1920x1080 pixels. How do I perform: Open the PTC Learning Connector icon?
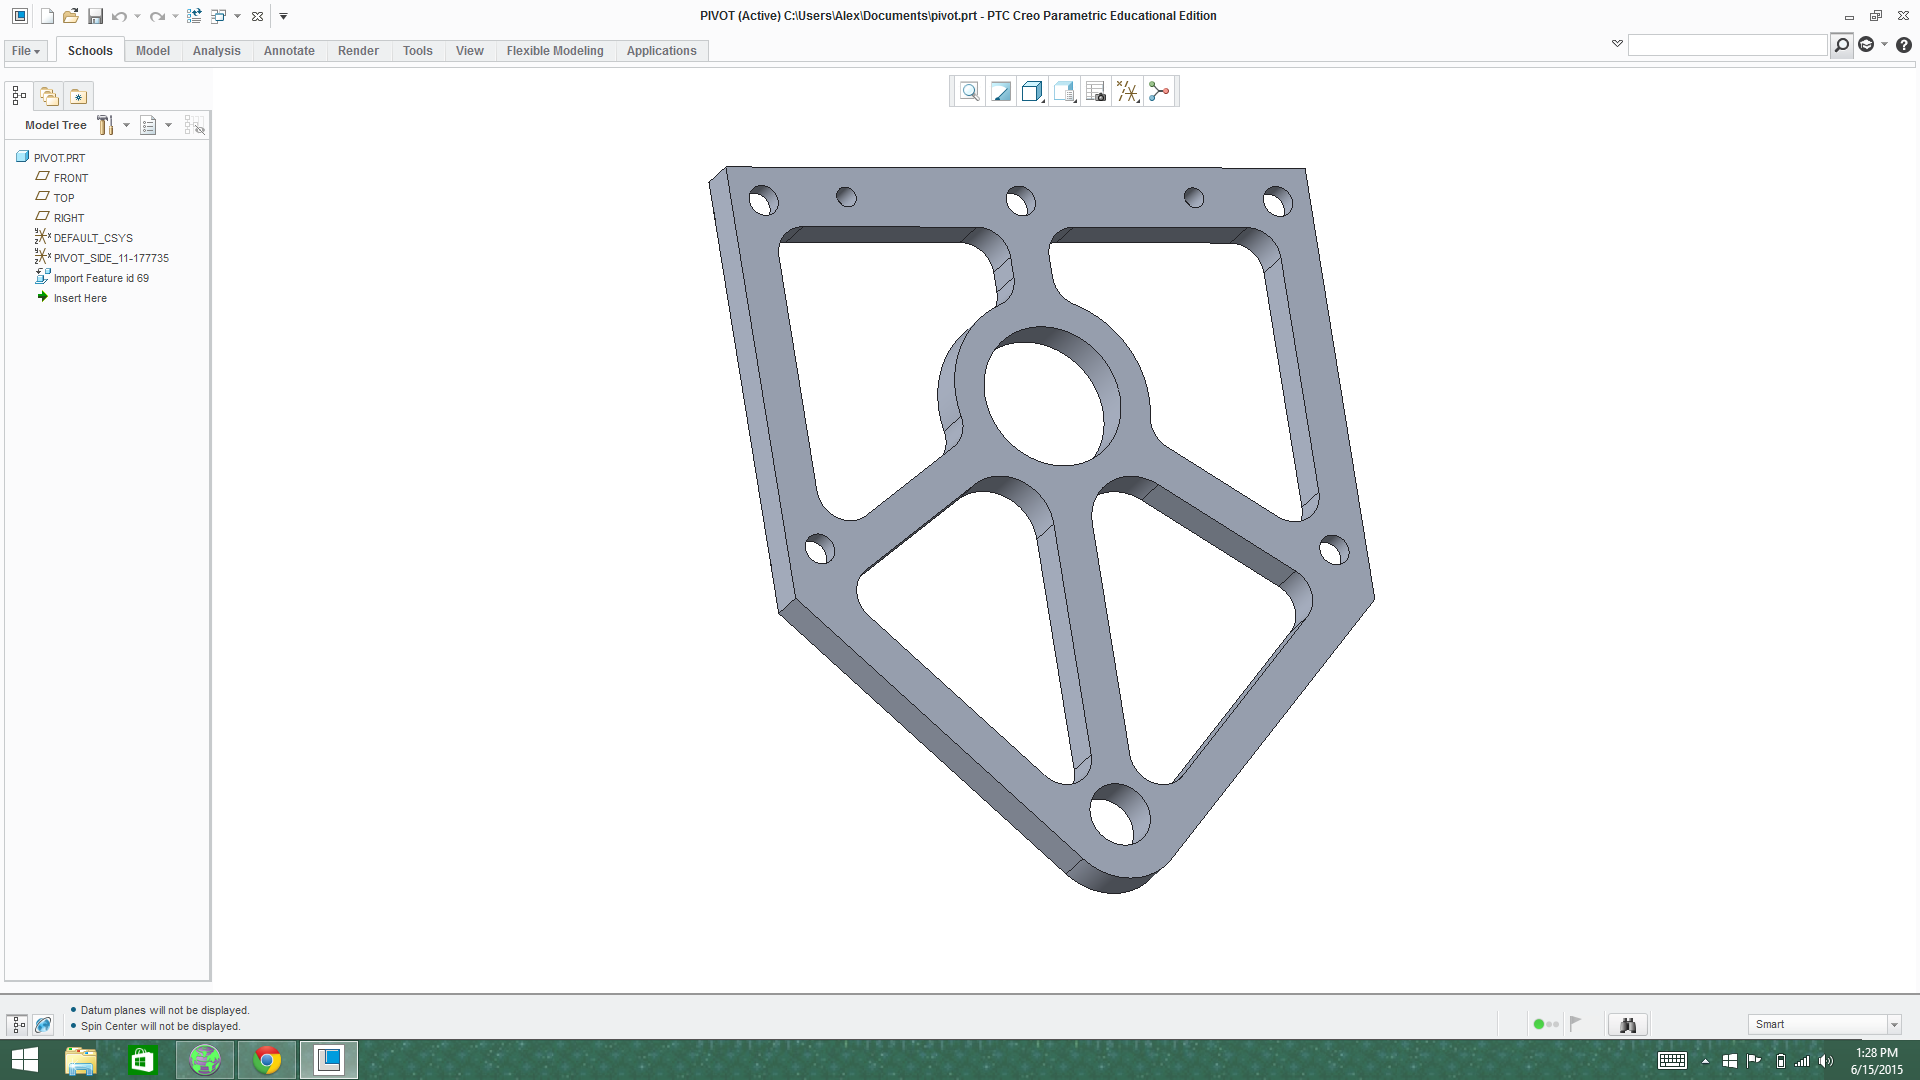tap(1866, 45)
